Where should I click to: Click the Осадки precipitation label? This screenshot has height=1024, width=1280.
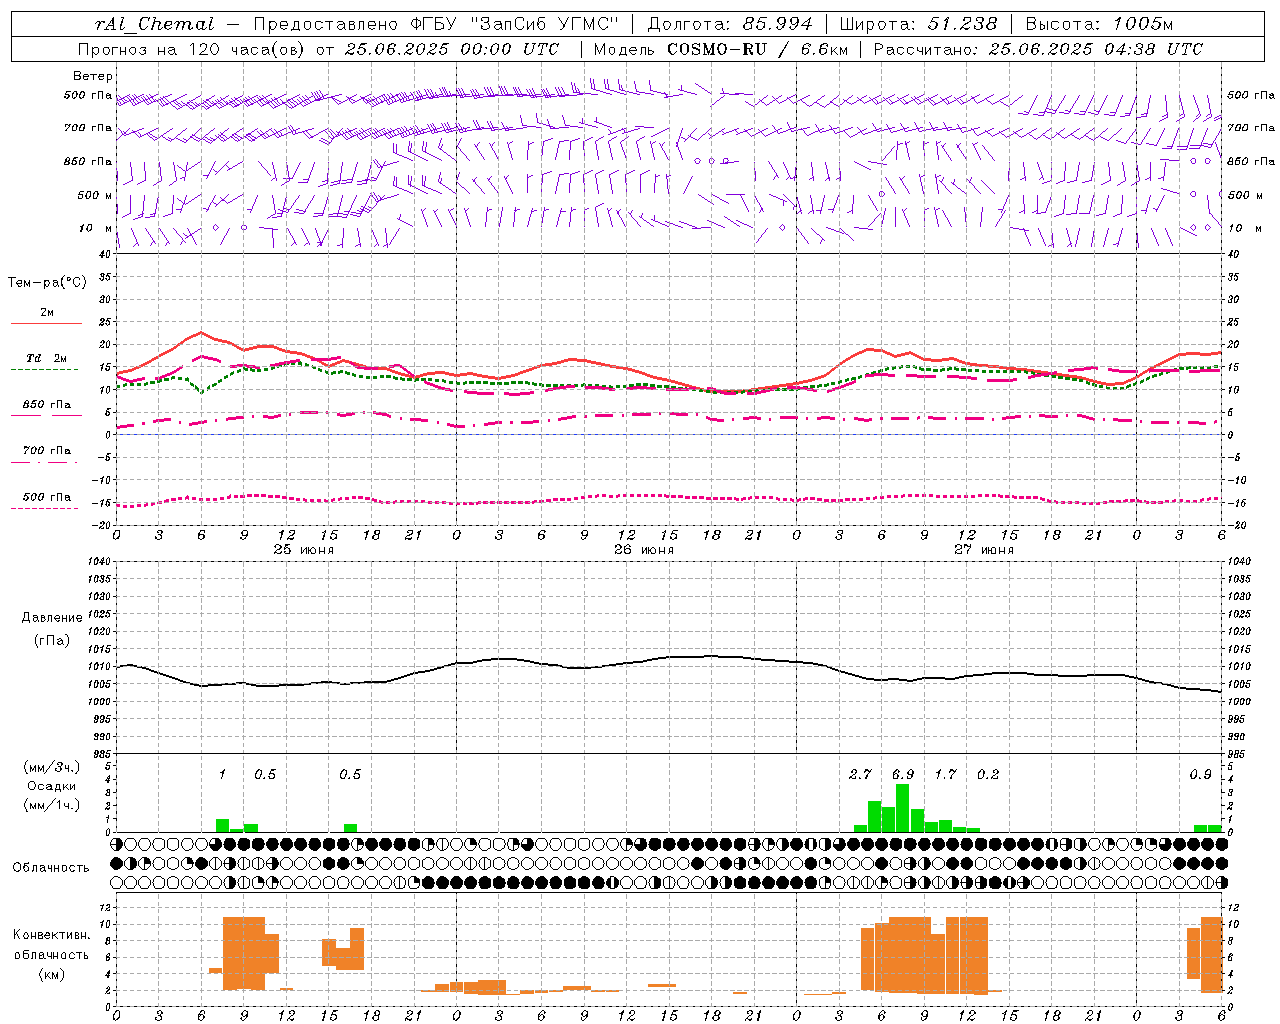click(52, 786)
